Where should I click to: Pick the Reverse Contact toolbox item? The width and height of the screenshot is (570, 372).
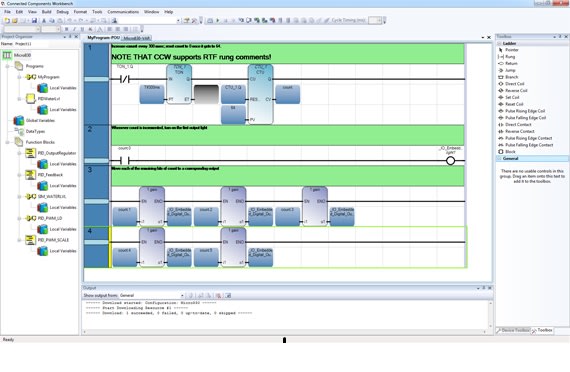coord(516,131)
